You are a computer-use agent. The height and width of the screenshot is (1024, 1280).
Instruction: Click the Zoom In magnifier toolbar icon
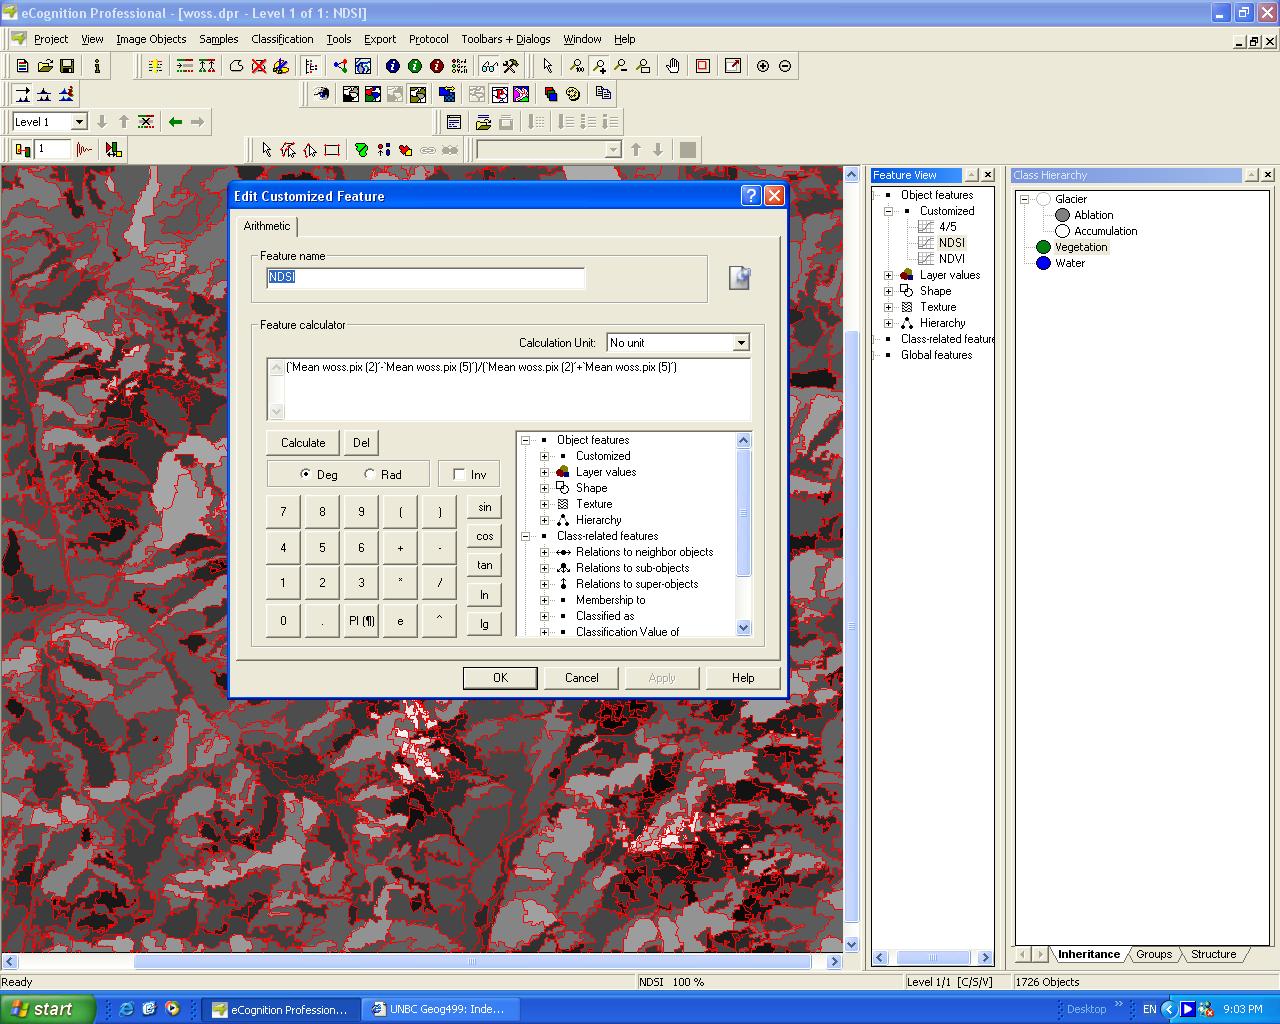[x=598, y=66]
